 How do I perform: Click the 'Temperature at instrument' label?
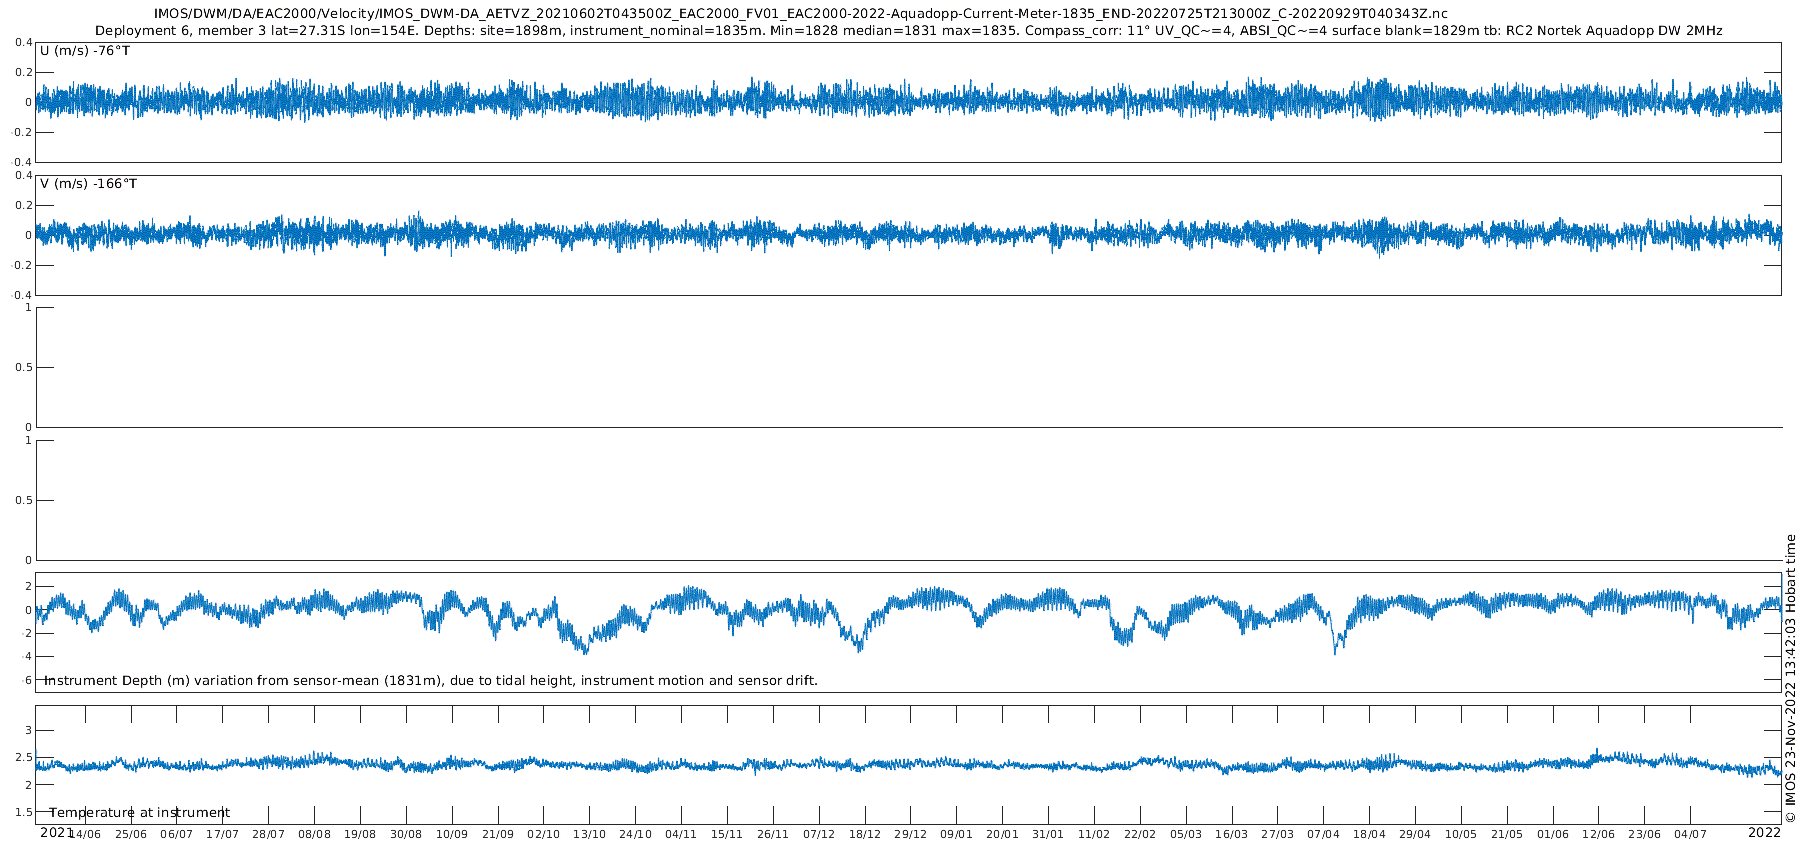[x=140, y=813]
